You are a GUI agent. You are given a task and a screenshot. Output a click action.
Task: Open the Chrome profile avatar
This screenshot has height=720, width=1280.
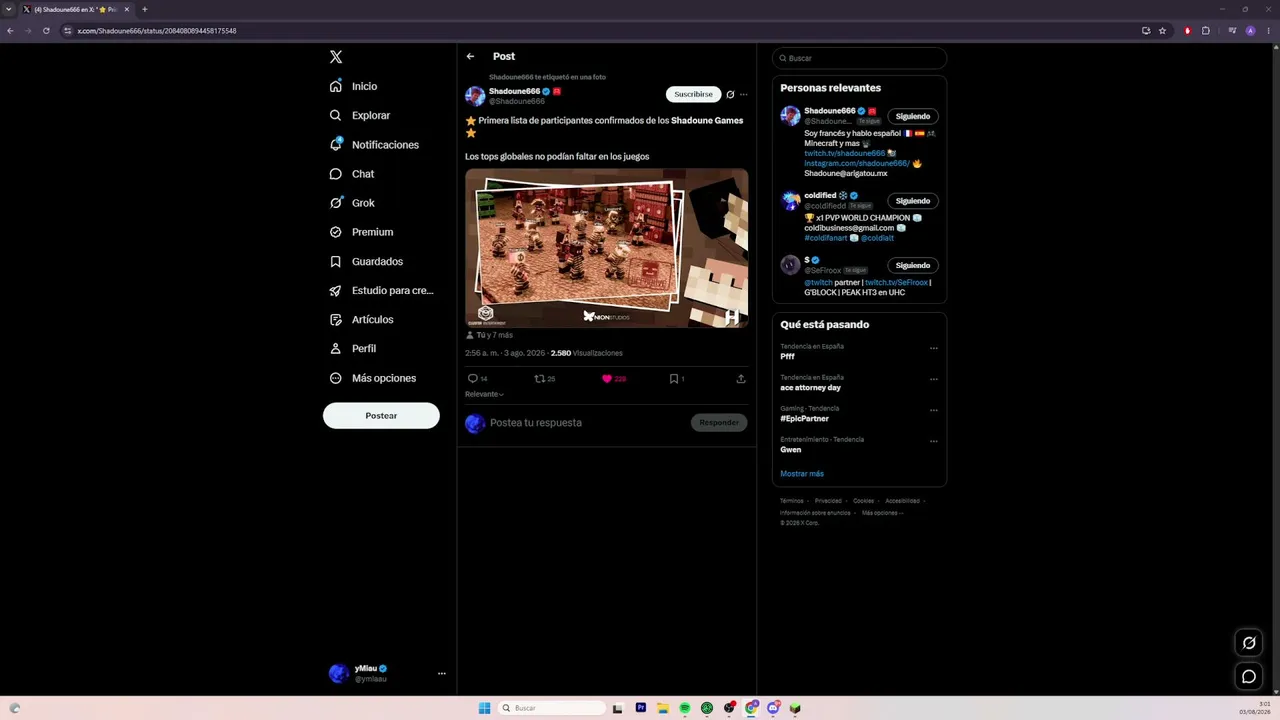pos(1250,31)
